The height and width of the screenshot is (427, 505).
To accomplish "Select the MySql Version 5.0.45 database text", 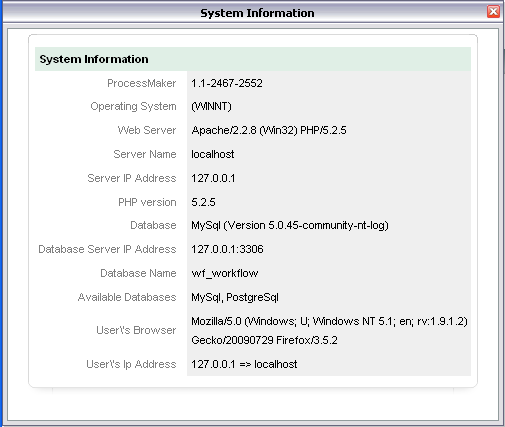I will (x=290, y=225).
